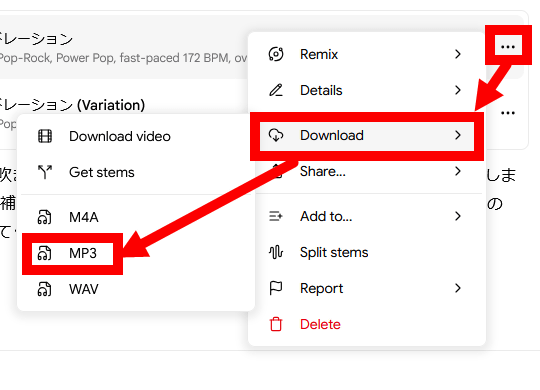Select the red Delete entry
This screenshot has width=540, height=390.
367,324
